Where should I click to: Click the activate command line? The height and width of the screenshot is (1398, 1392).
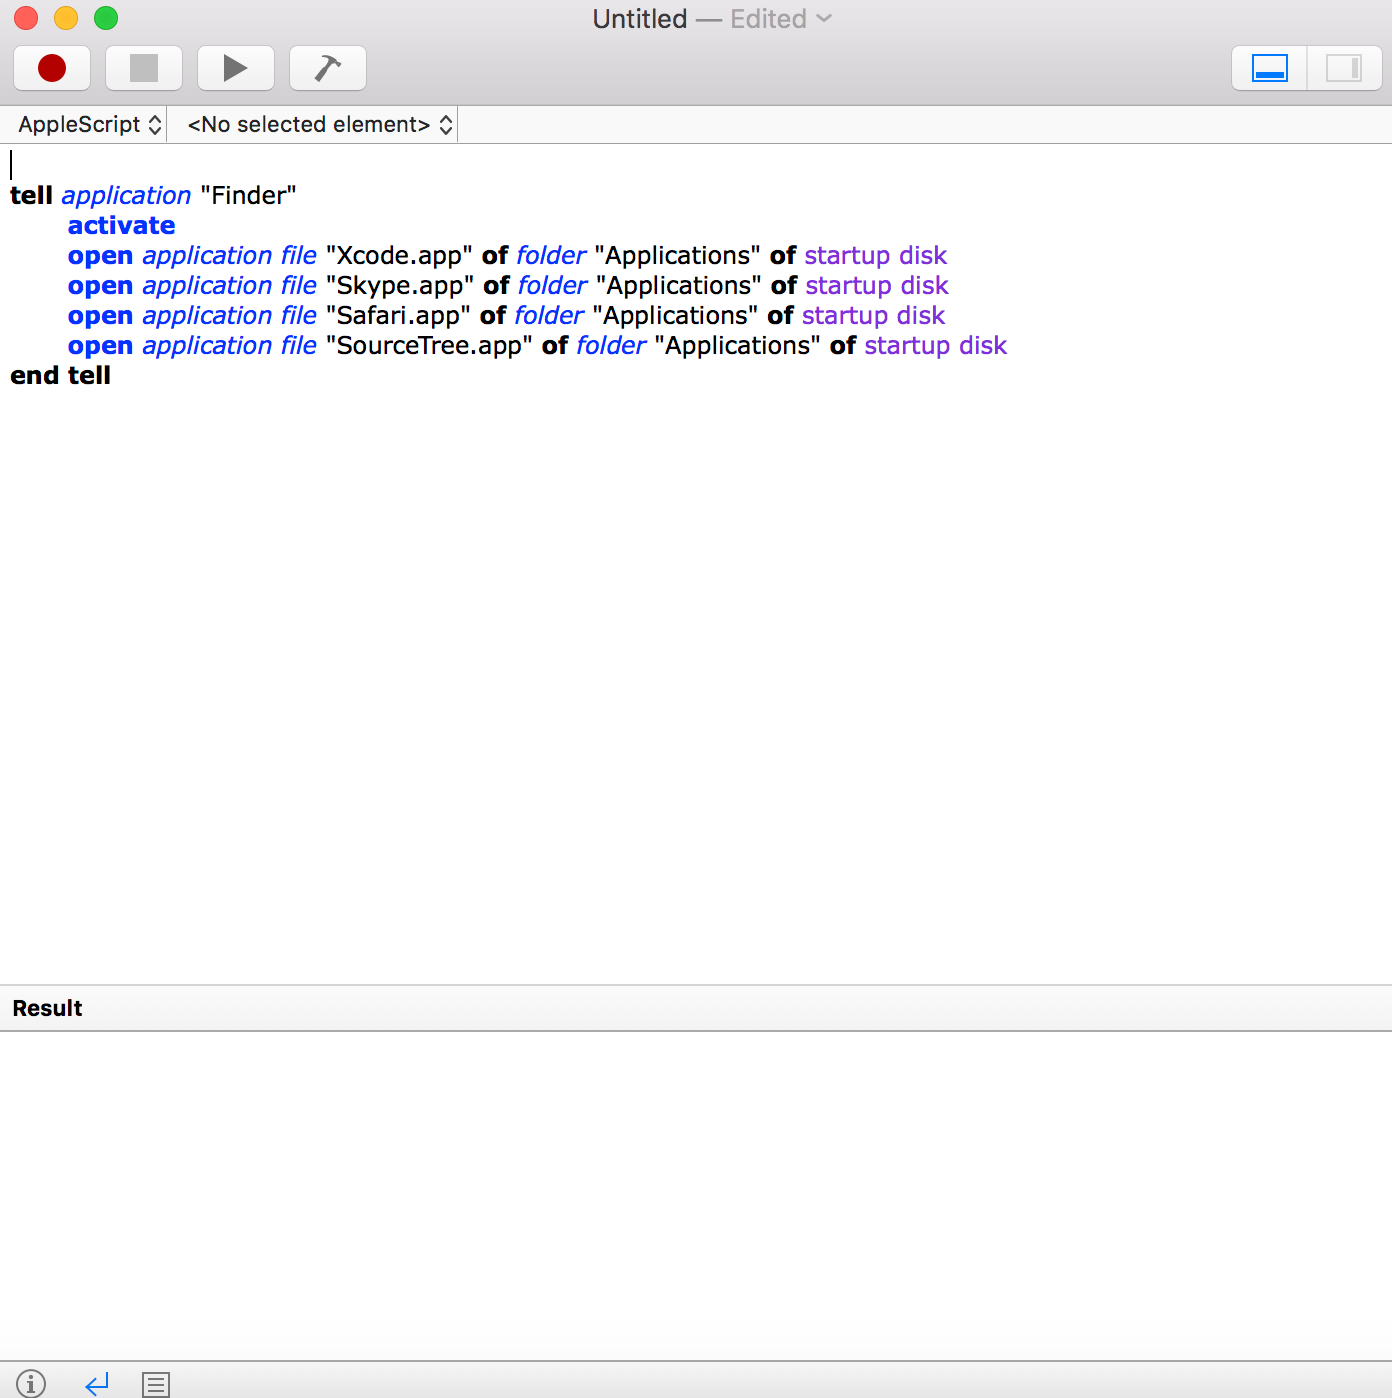121,226
